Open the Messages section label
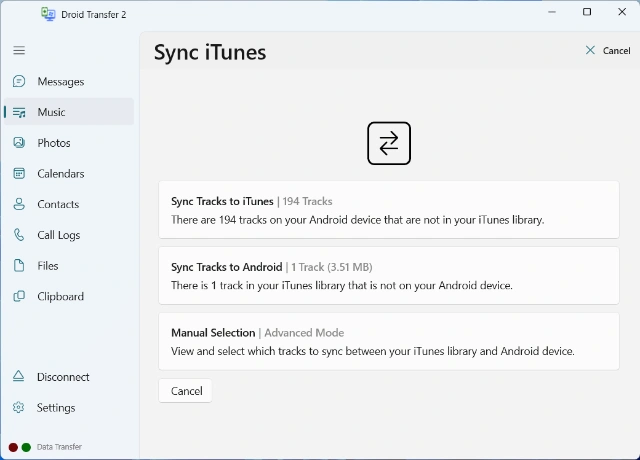The height and width of the screenshot is (460, 640). pos(60,82)
